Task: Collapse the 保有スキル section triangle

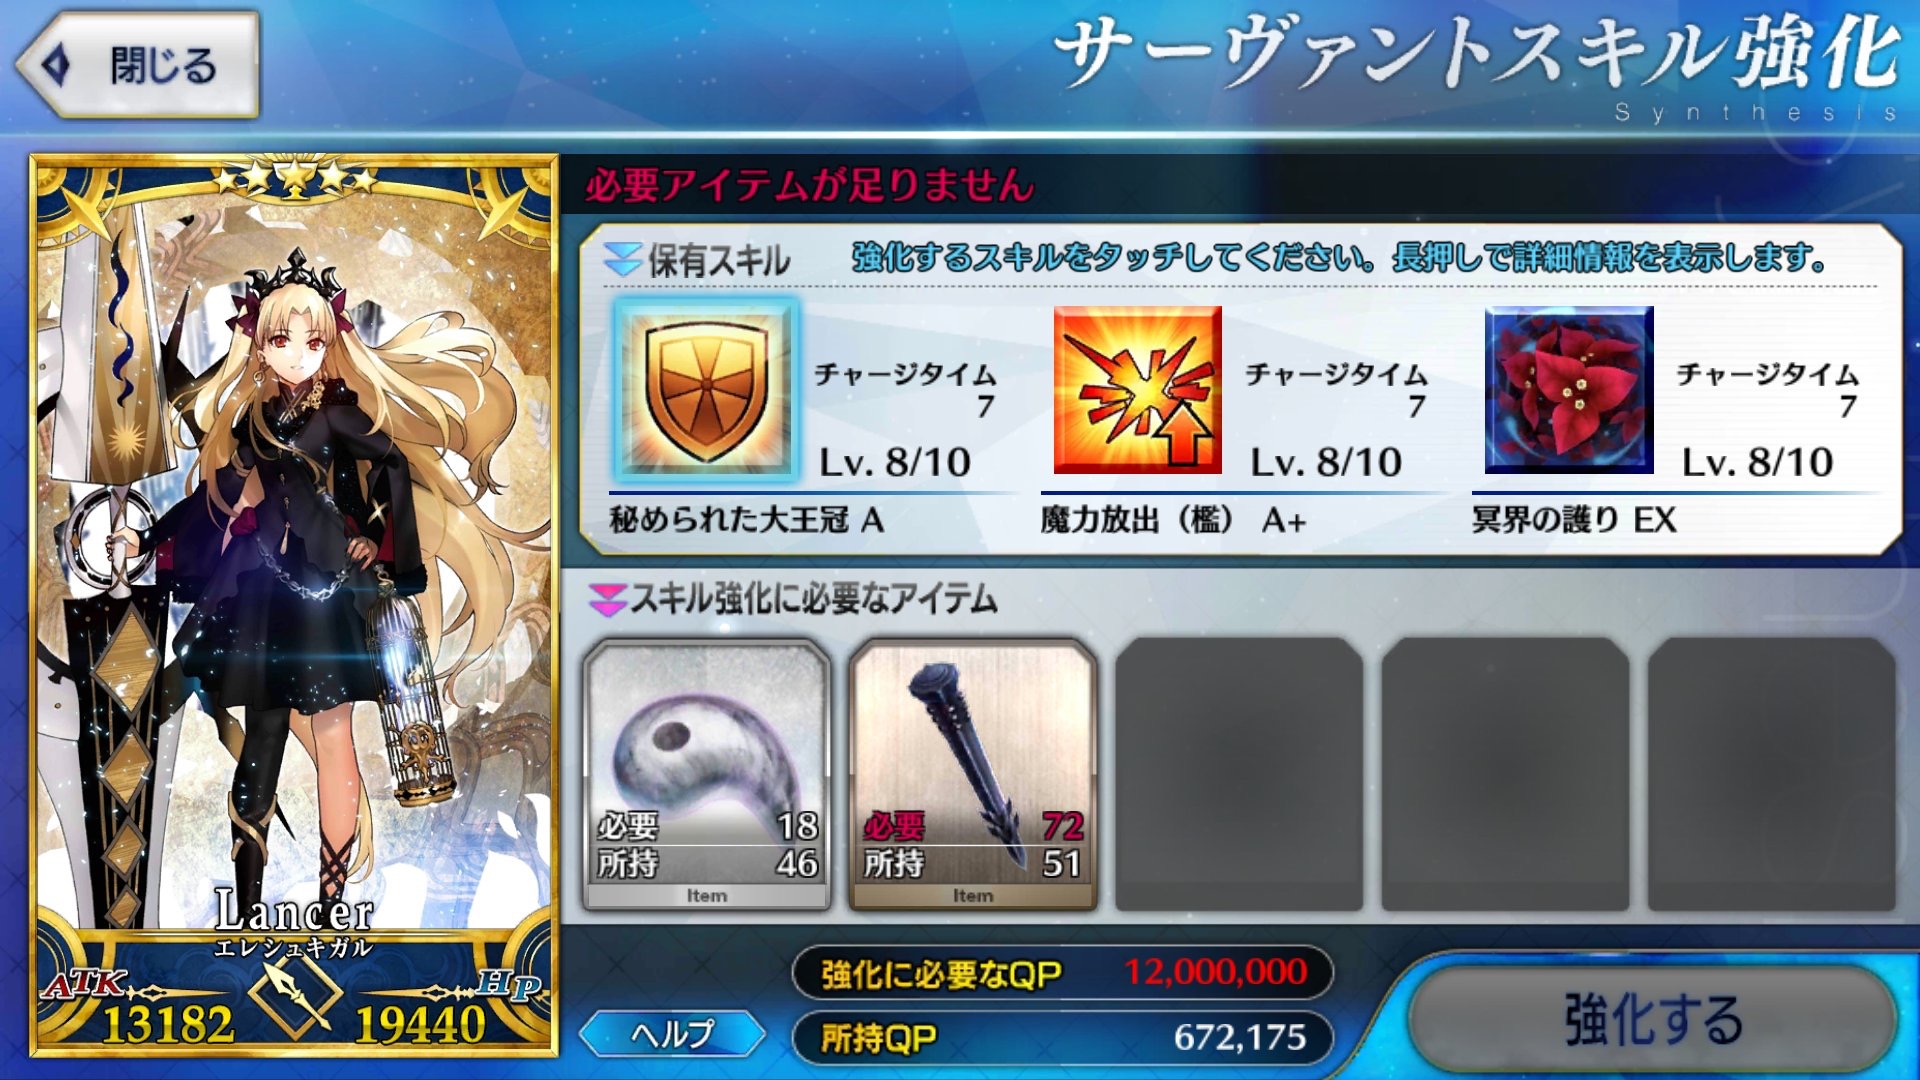Action: (622, 260)
